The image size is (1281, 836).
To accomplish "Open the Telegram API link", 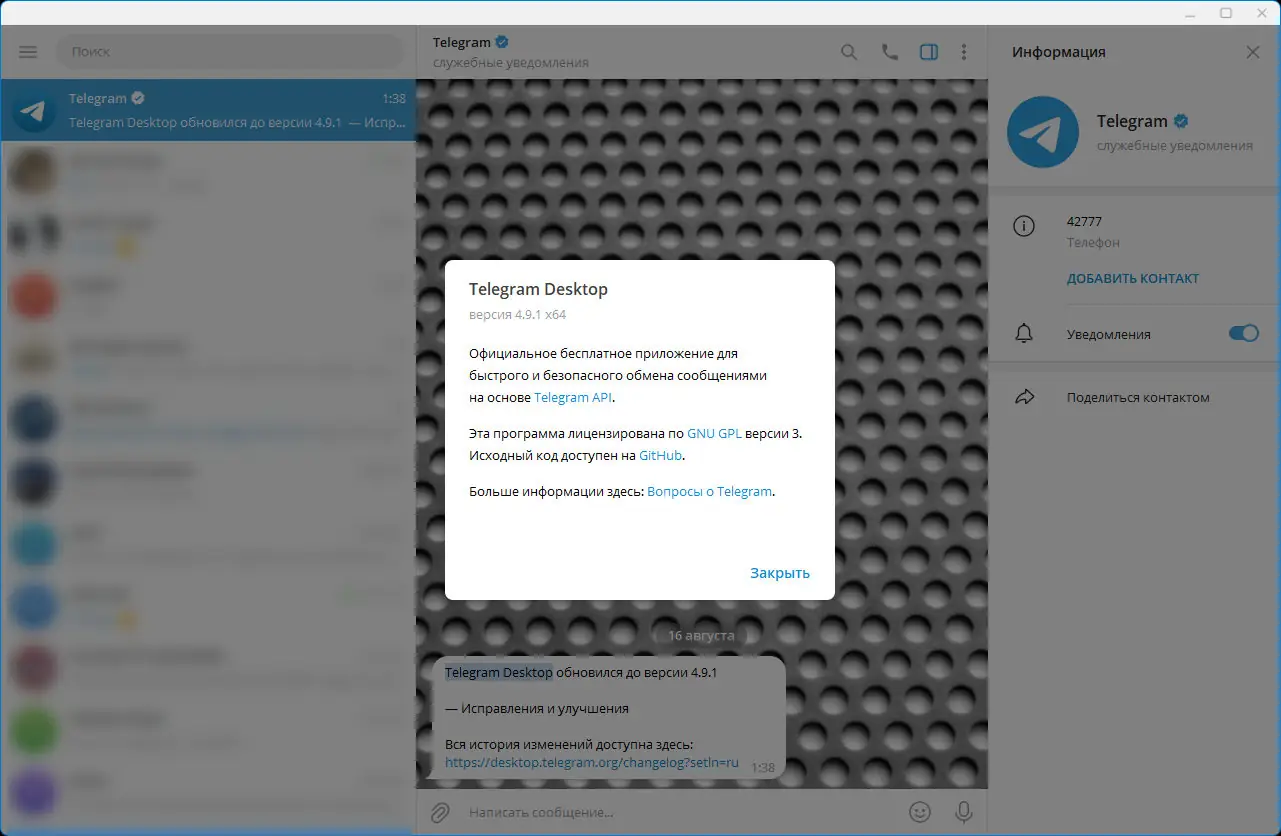I will [x=573, y=397].
